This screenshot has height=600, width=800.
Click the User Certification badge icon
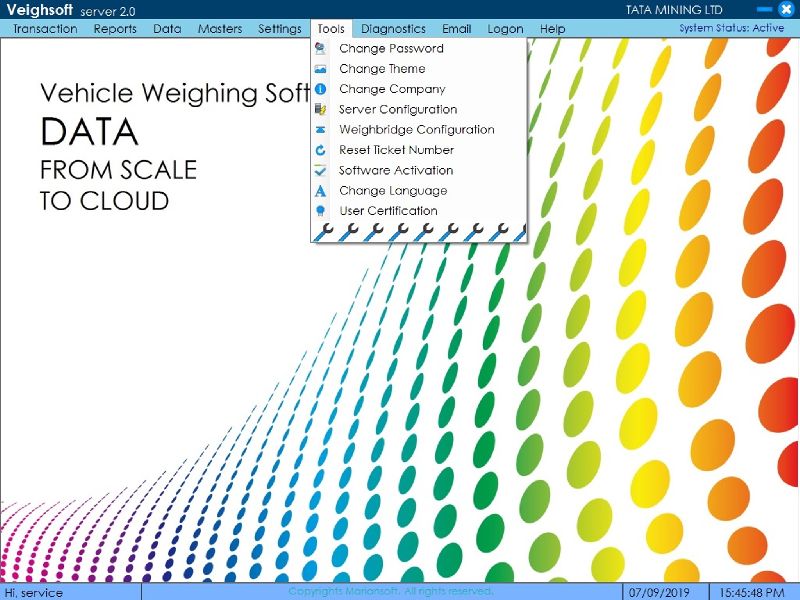pos(320,211)
